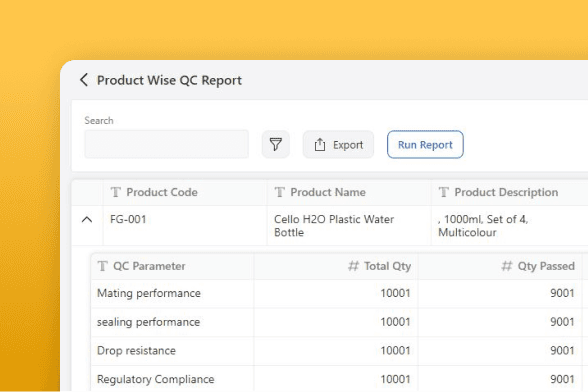Go back using the left chevron arrow

(84, 80)
